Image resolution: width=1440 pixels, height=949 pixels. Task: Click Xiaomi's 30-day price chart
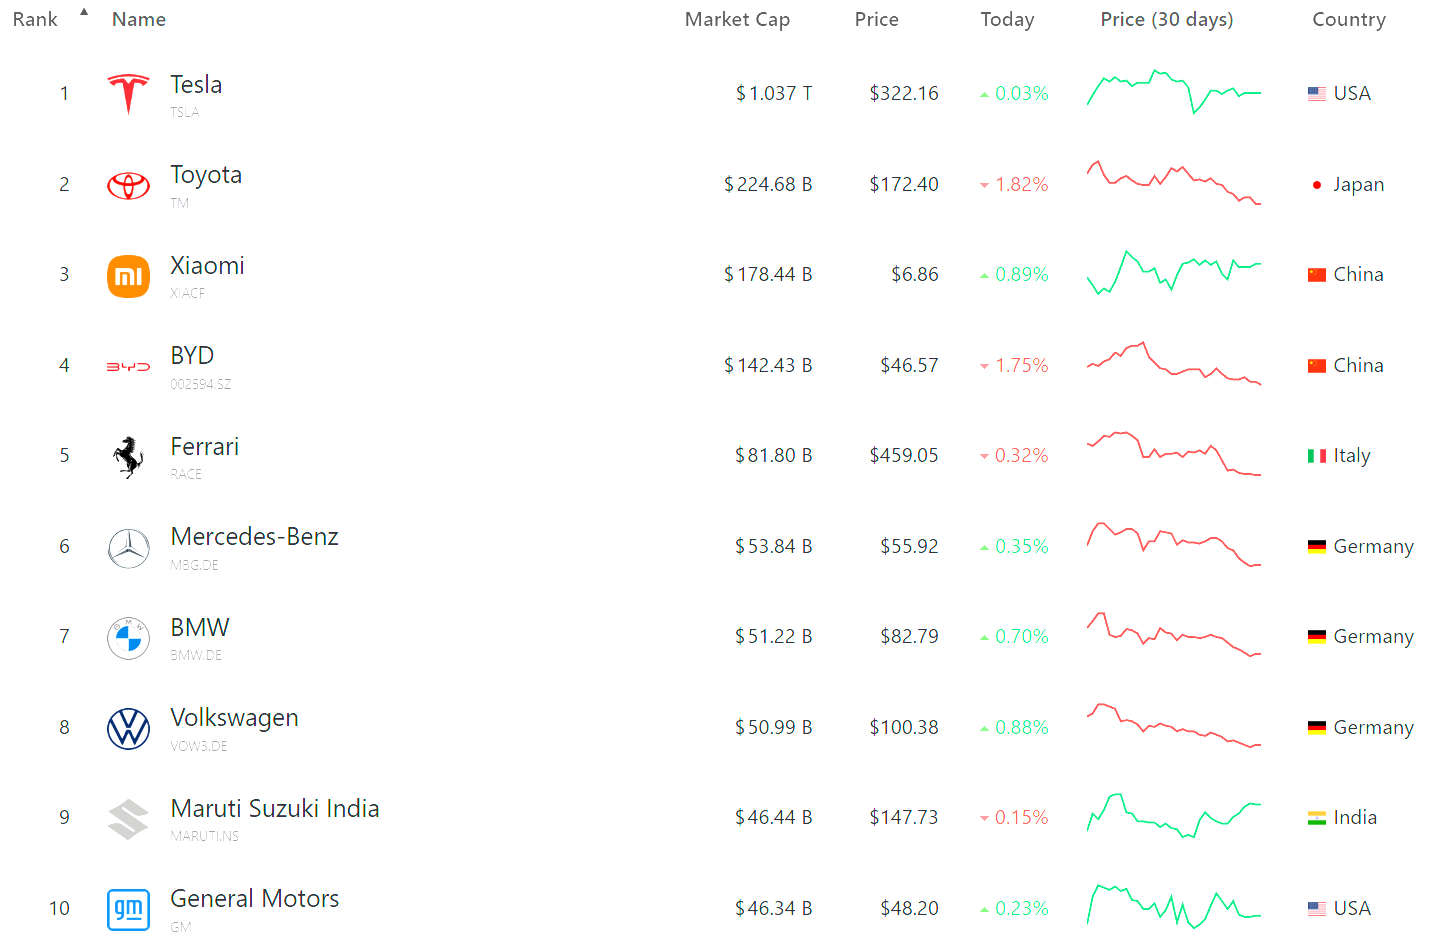(1174, 272)
